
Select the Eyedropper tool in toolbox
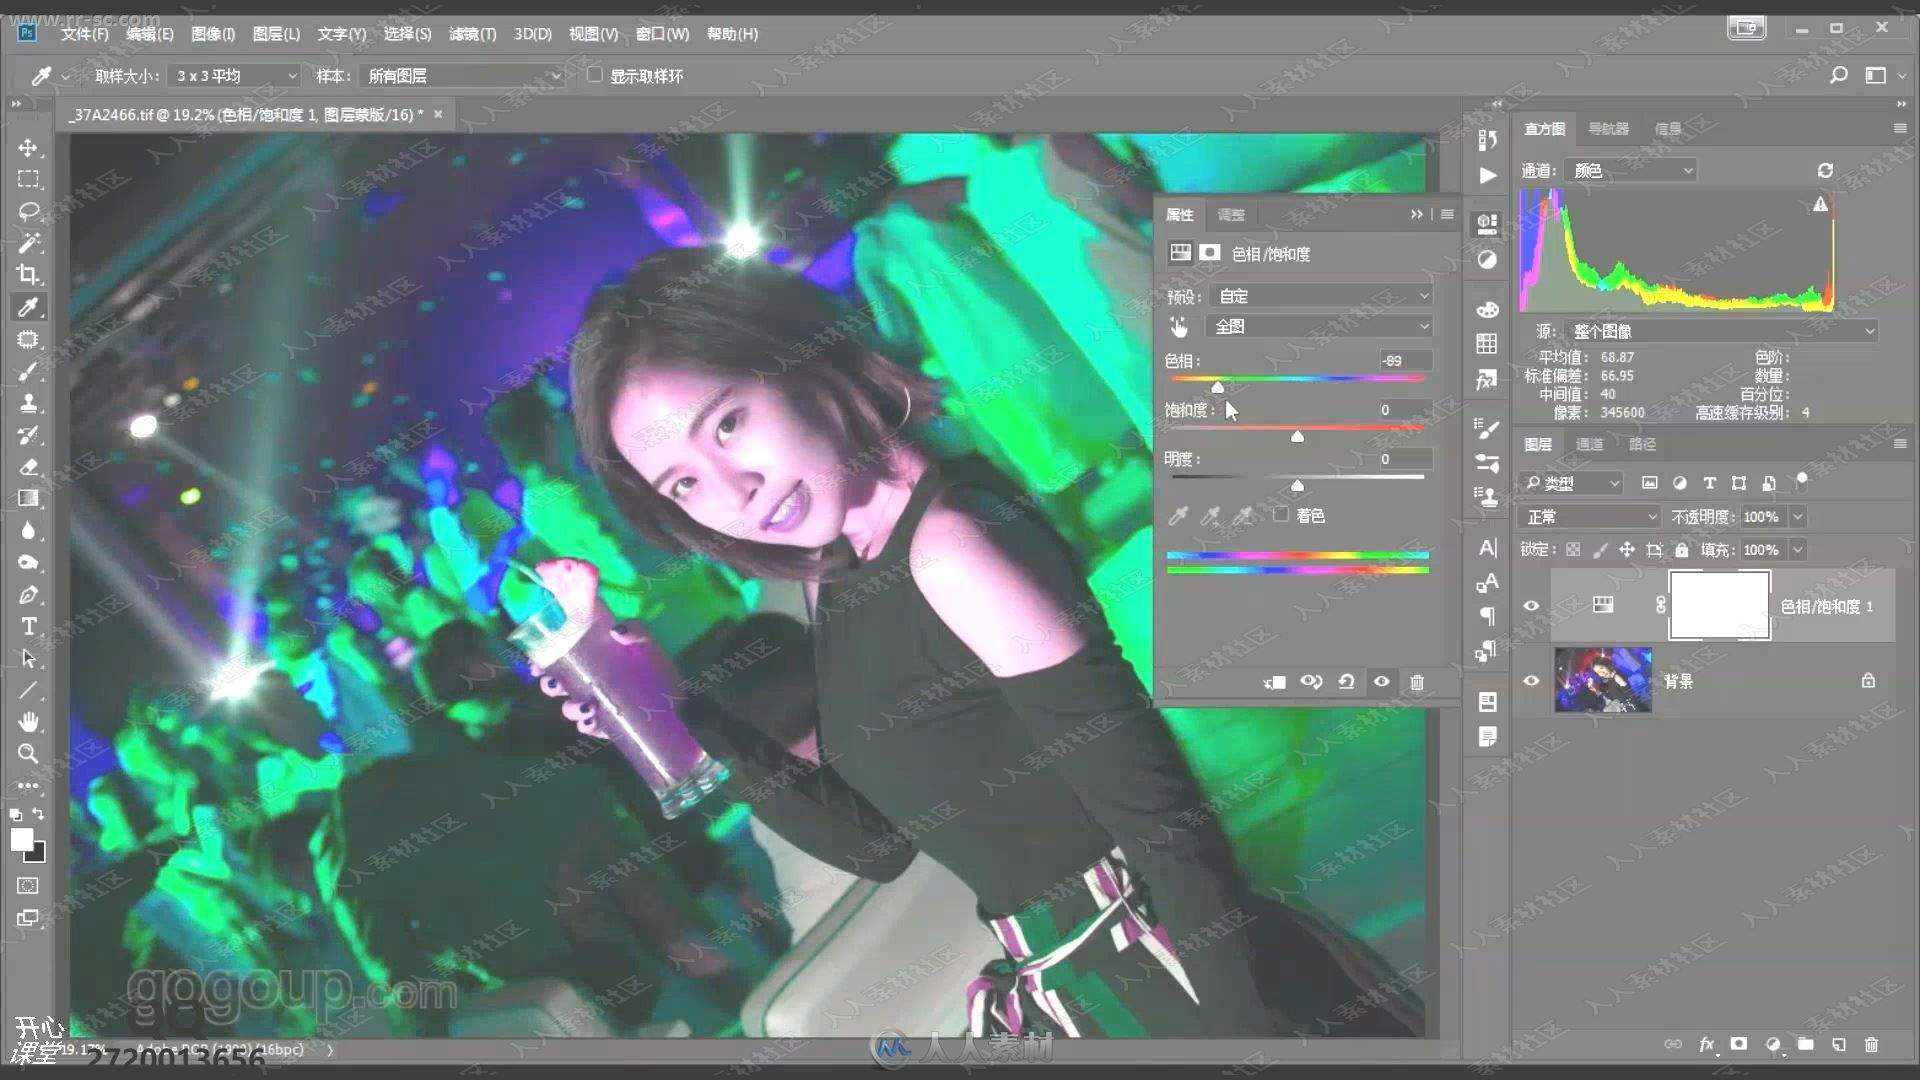28,308
